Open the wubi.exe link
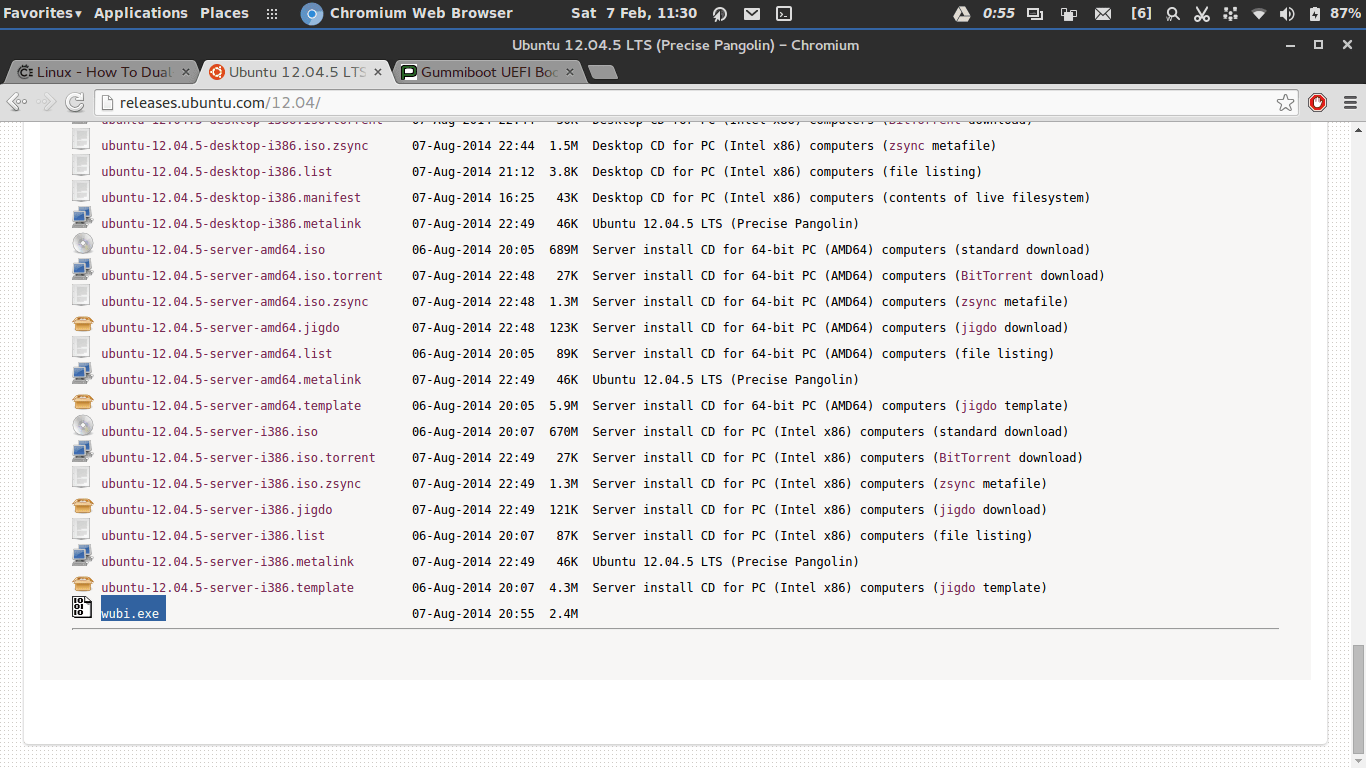 coord(130,614)
